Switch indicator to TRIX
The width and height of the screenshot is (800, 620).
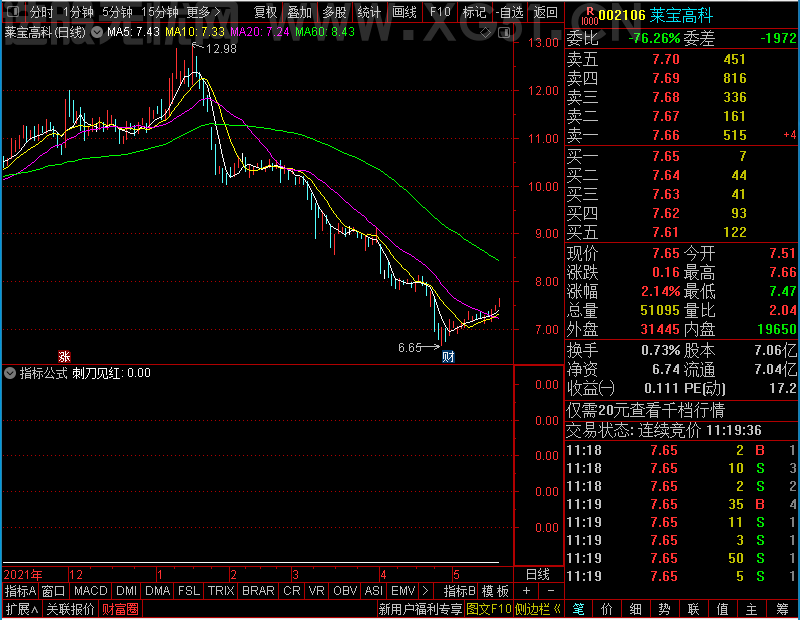point(221,591)
